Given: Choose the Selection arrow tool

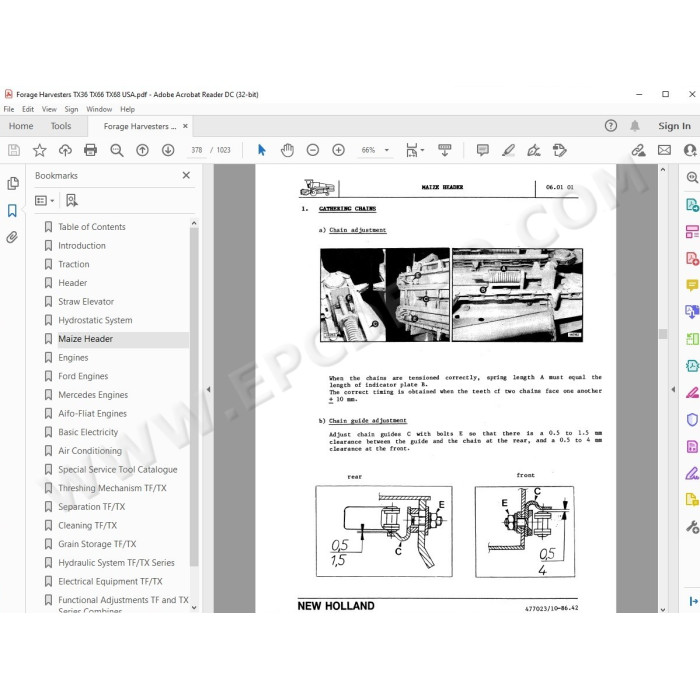Looking at the screenshot, I should pyautogui.click(x=262, y=150).
